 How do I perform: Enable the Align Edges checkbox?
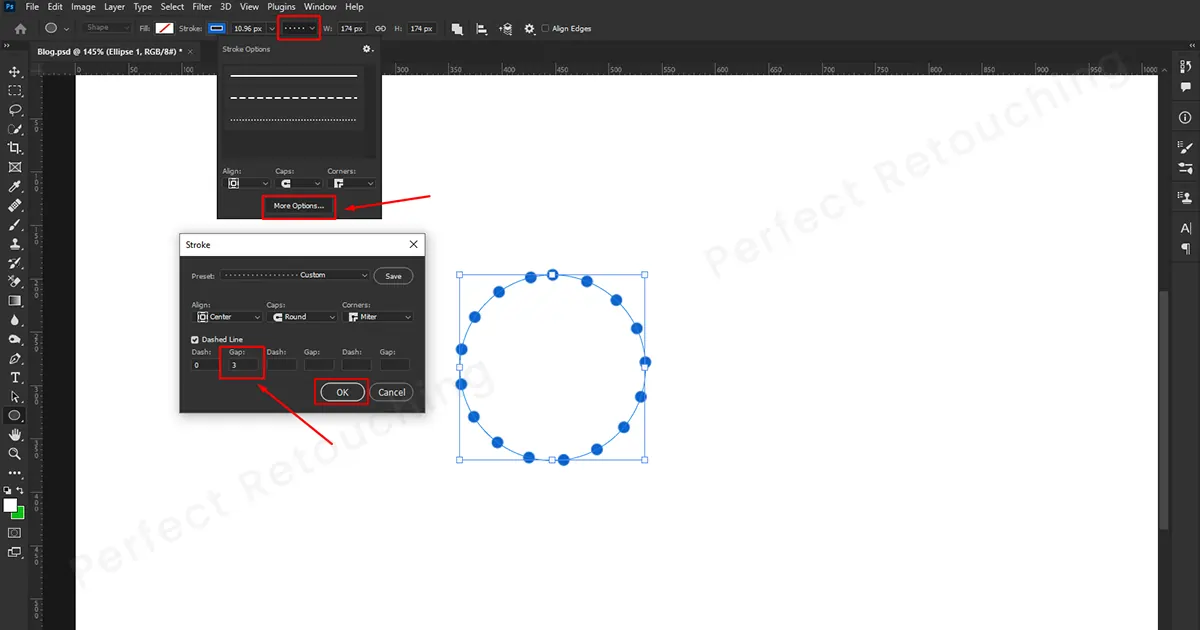tap(545, 29)
